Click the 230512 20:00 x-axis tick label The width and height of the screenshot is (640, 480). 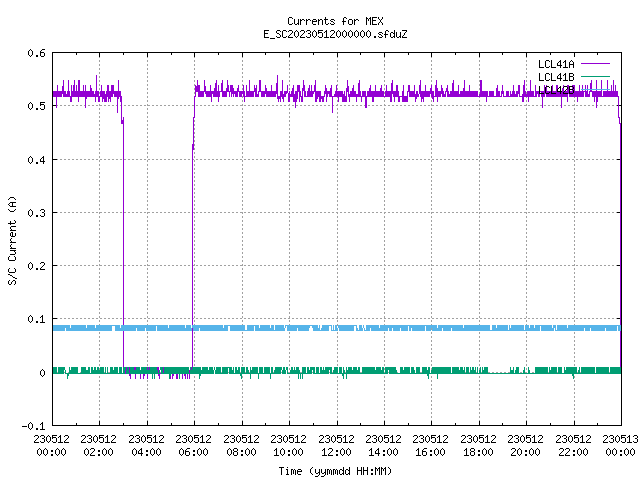(525, 446)
